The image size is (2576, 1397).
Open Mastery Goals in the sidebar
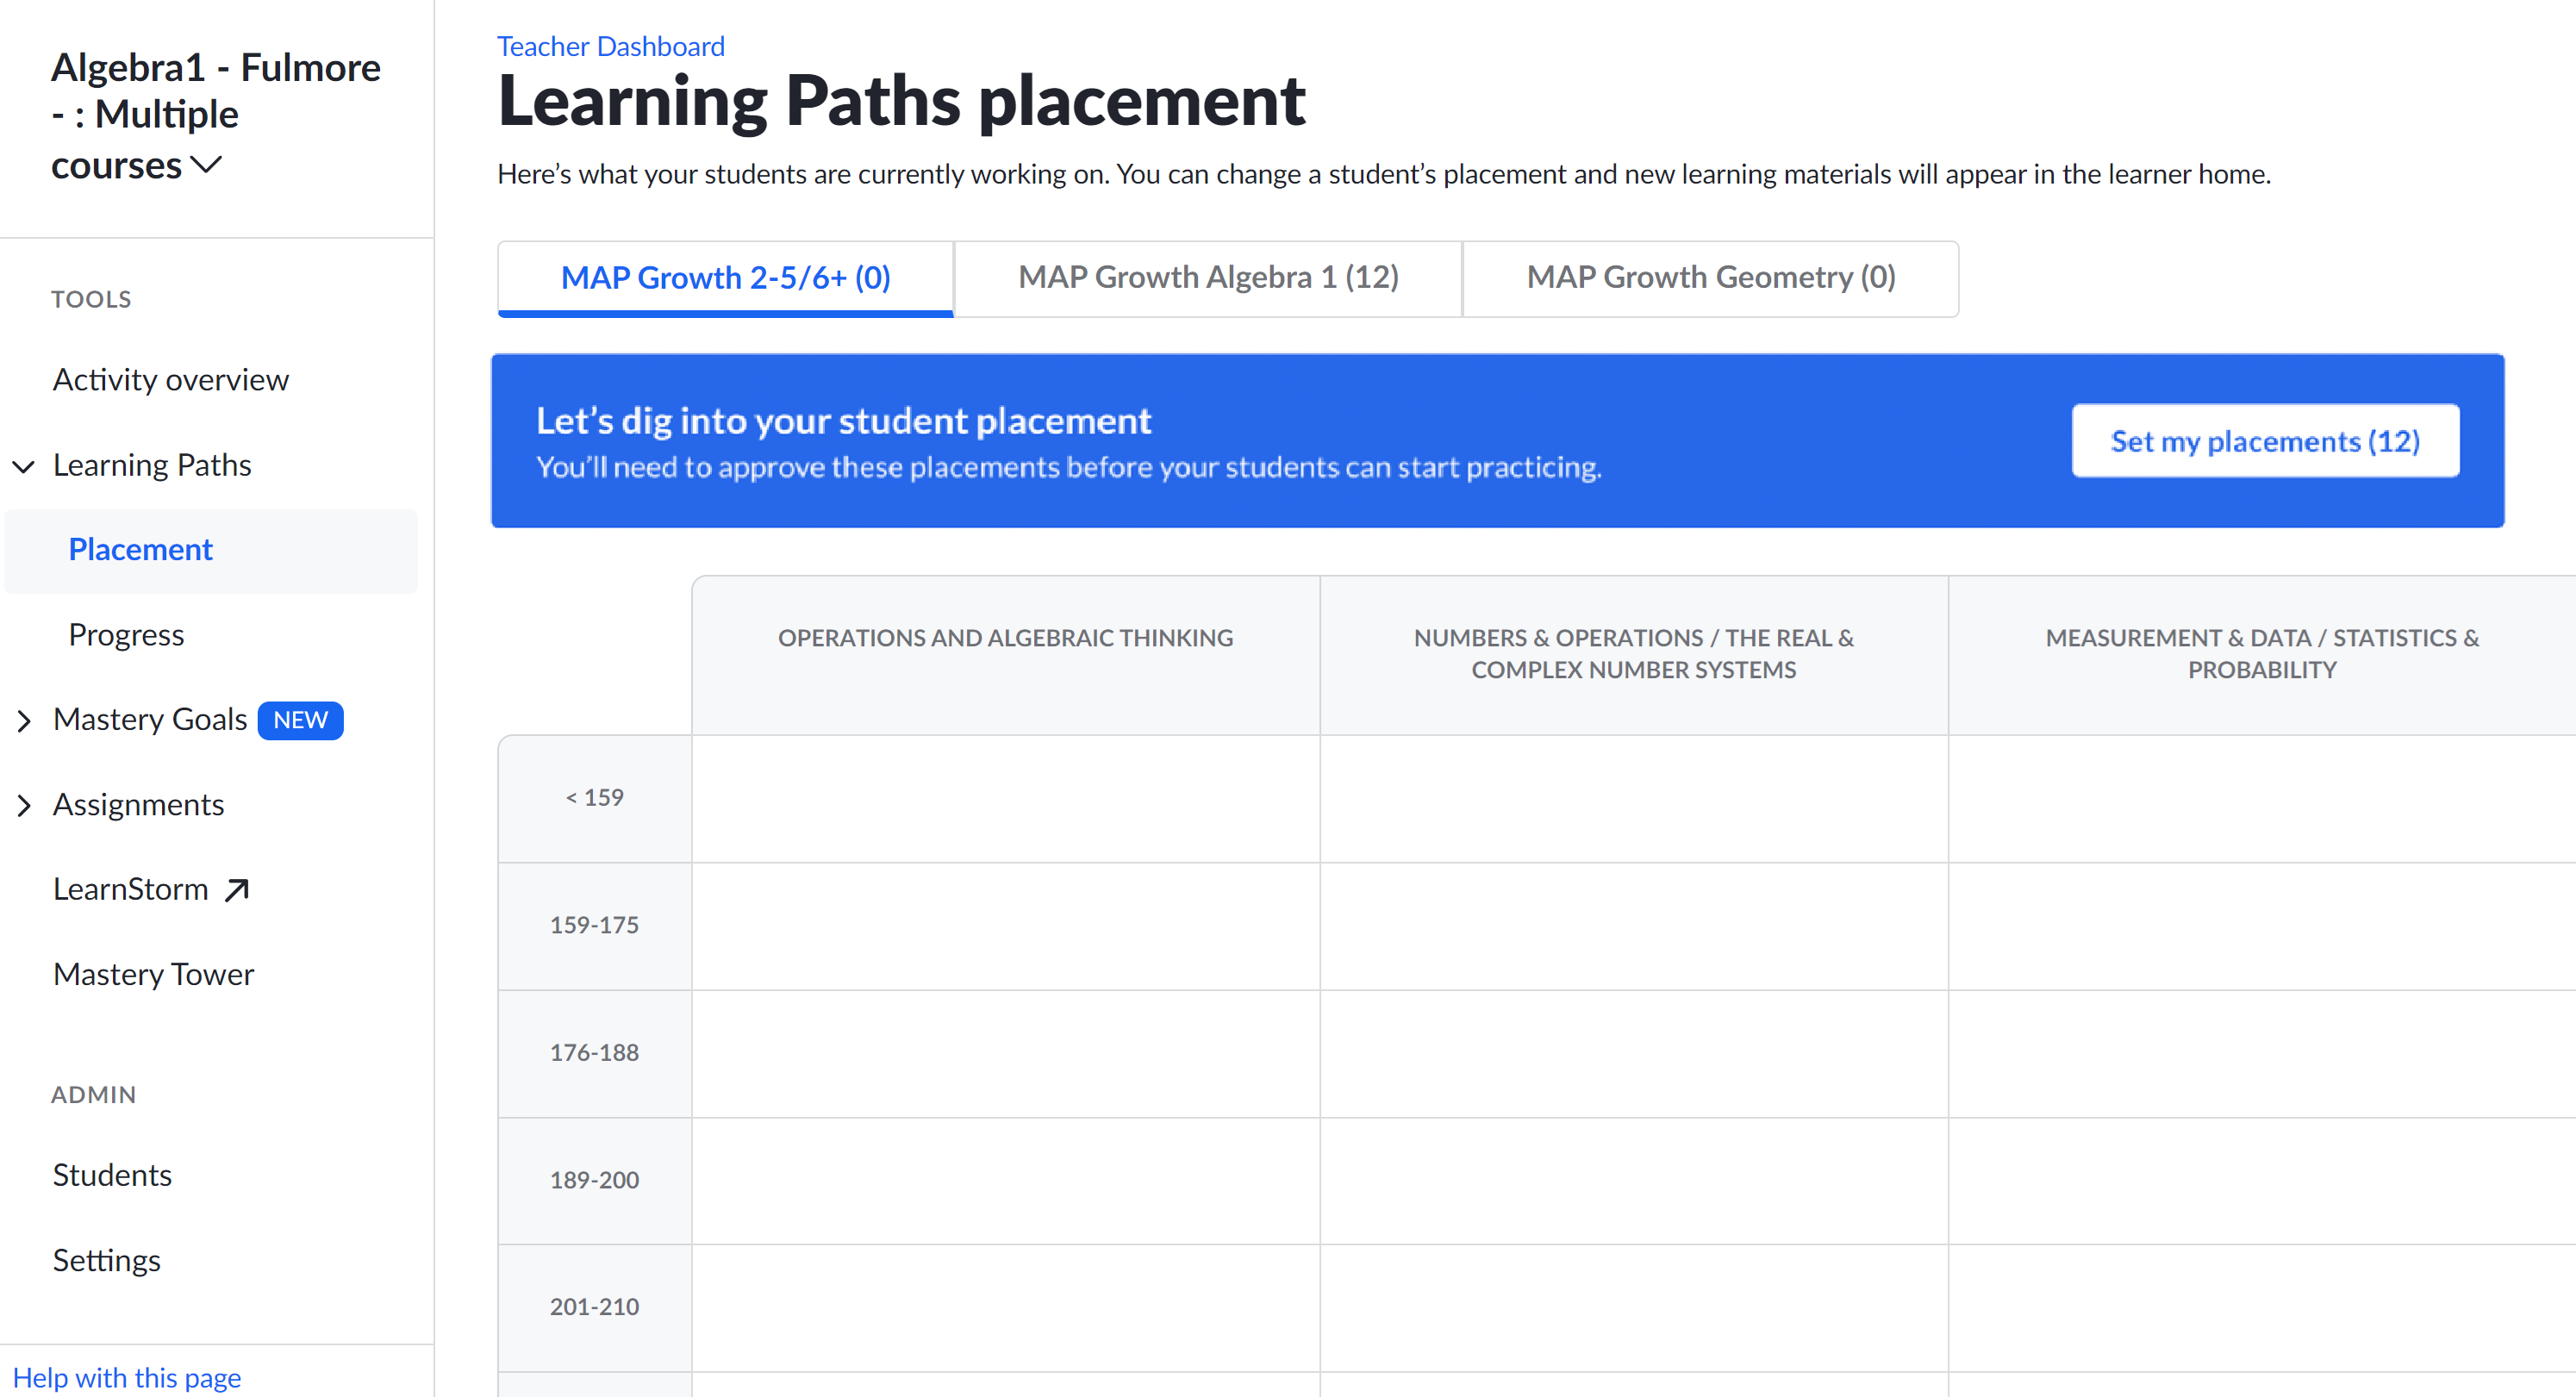click(150, 720)
